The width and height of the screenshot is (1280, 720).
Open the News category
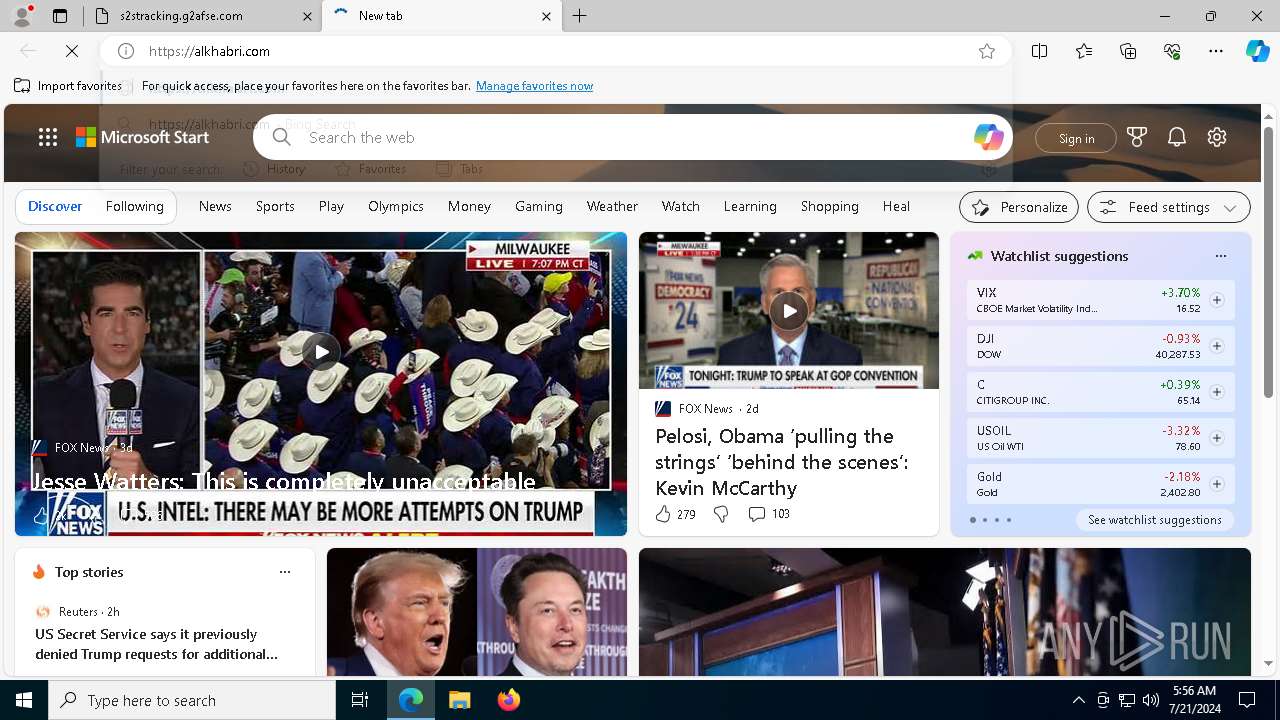(x=215, y=206)
